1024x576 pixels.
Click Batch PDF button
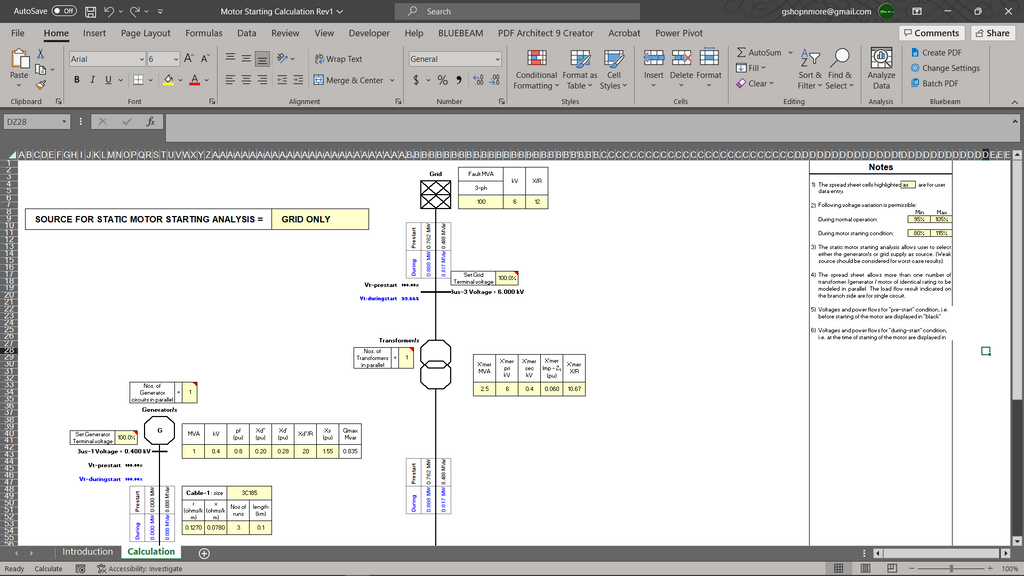(935, 84)
